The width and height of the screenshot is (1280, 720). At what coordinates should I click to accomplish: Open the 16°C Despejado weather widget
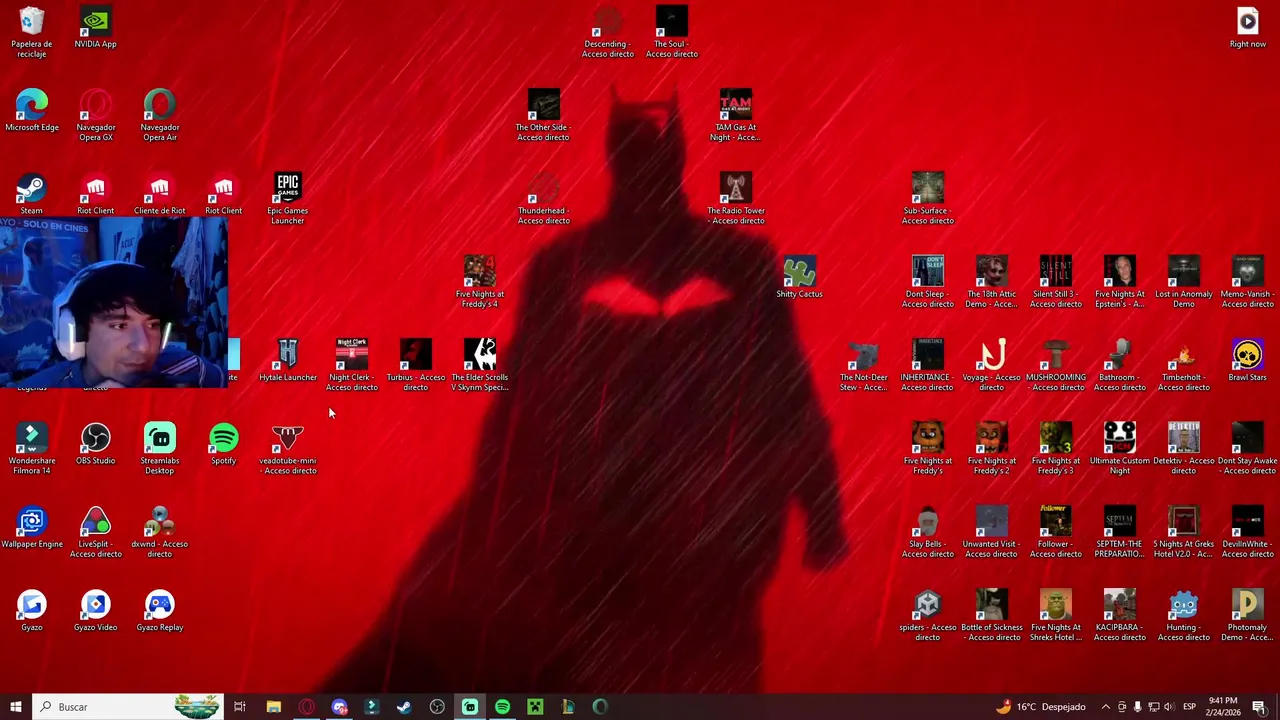[1041, 707]
